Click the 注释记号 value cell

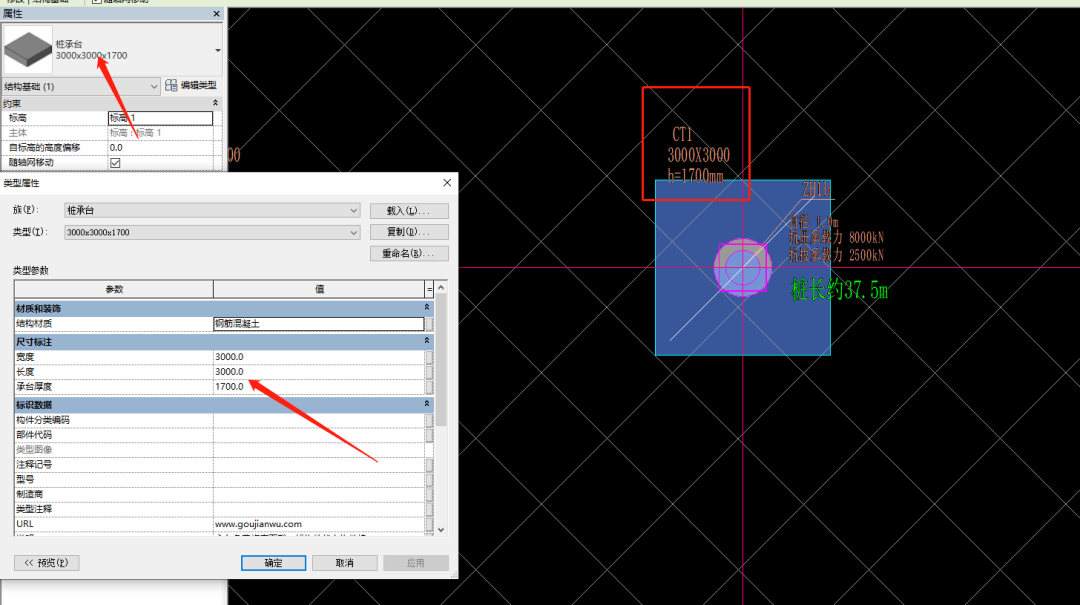click(319, 464)
